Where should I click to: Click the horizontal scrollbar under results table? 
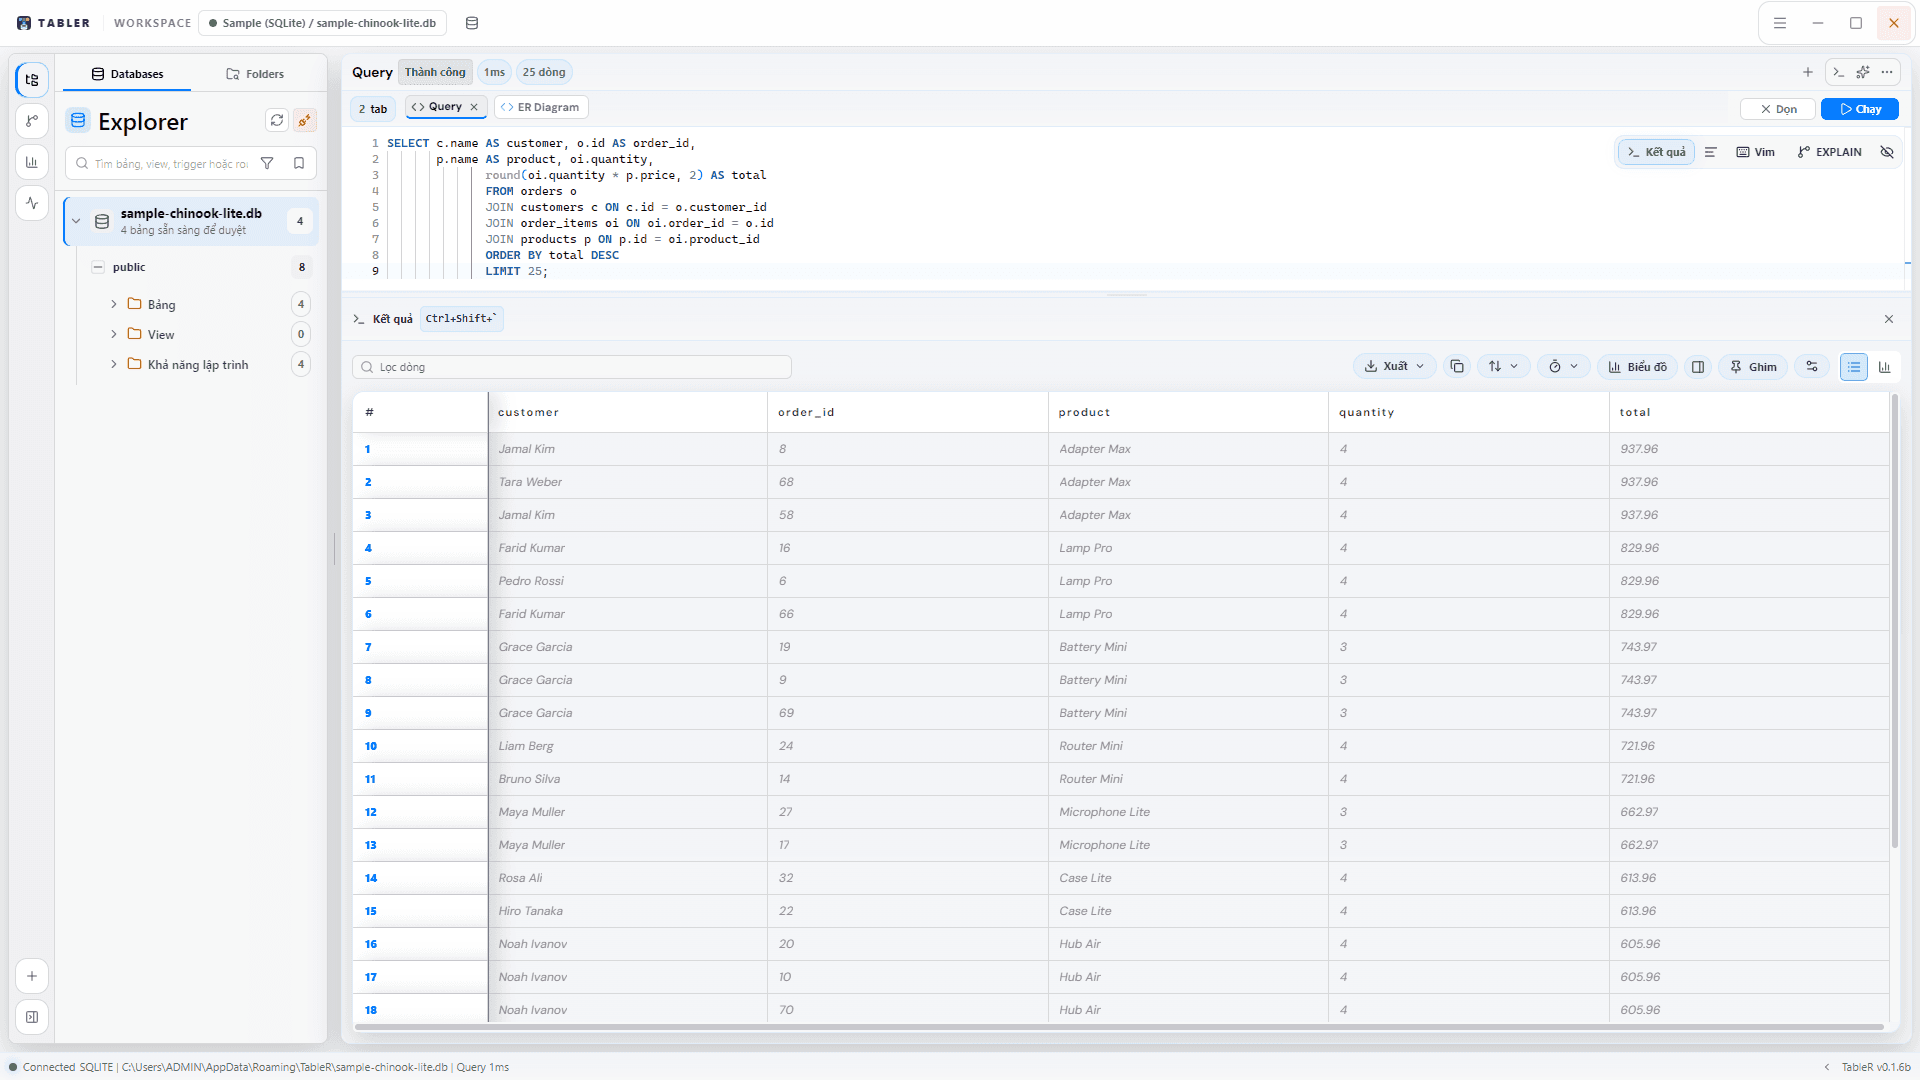[x=1119, y=1027]
